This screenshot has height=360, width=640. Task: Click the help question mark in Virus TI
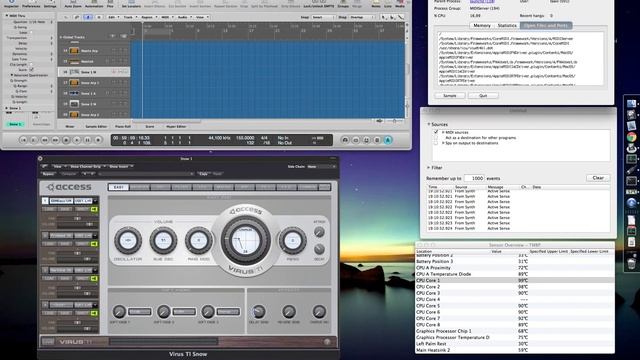click(327, 342)
